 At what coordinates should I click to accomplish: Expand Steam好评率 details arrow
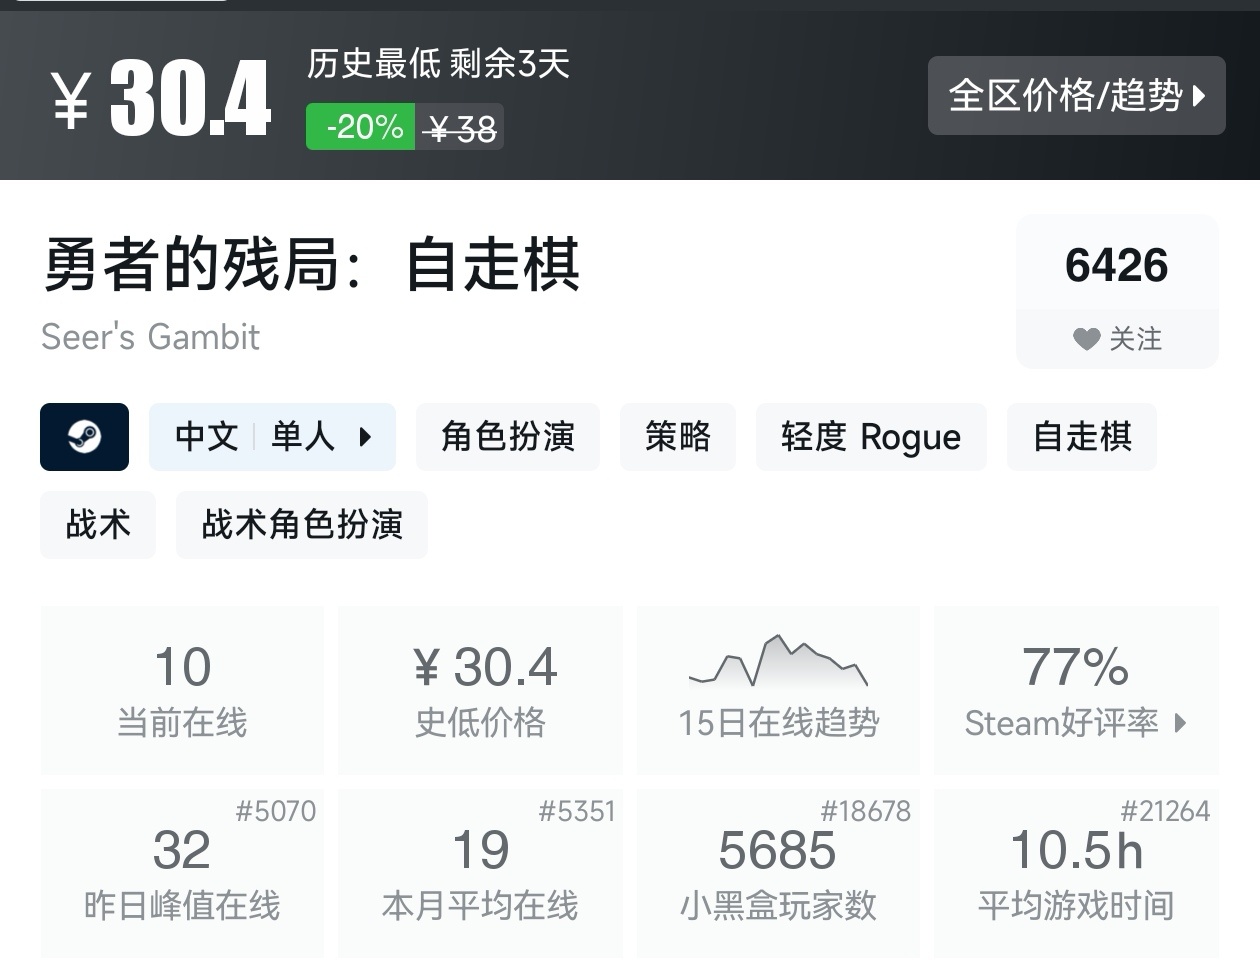point(1180,723)
